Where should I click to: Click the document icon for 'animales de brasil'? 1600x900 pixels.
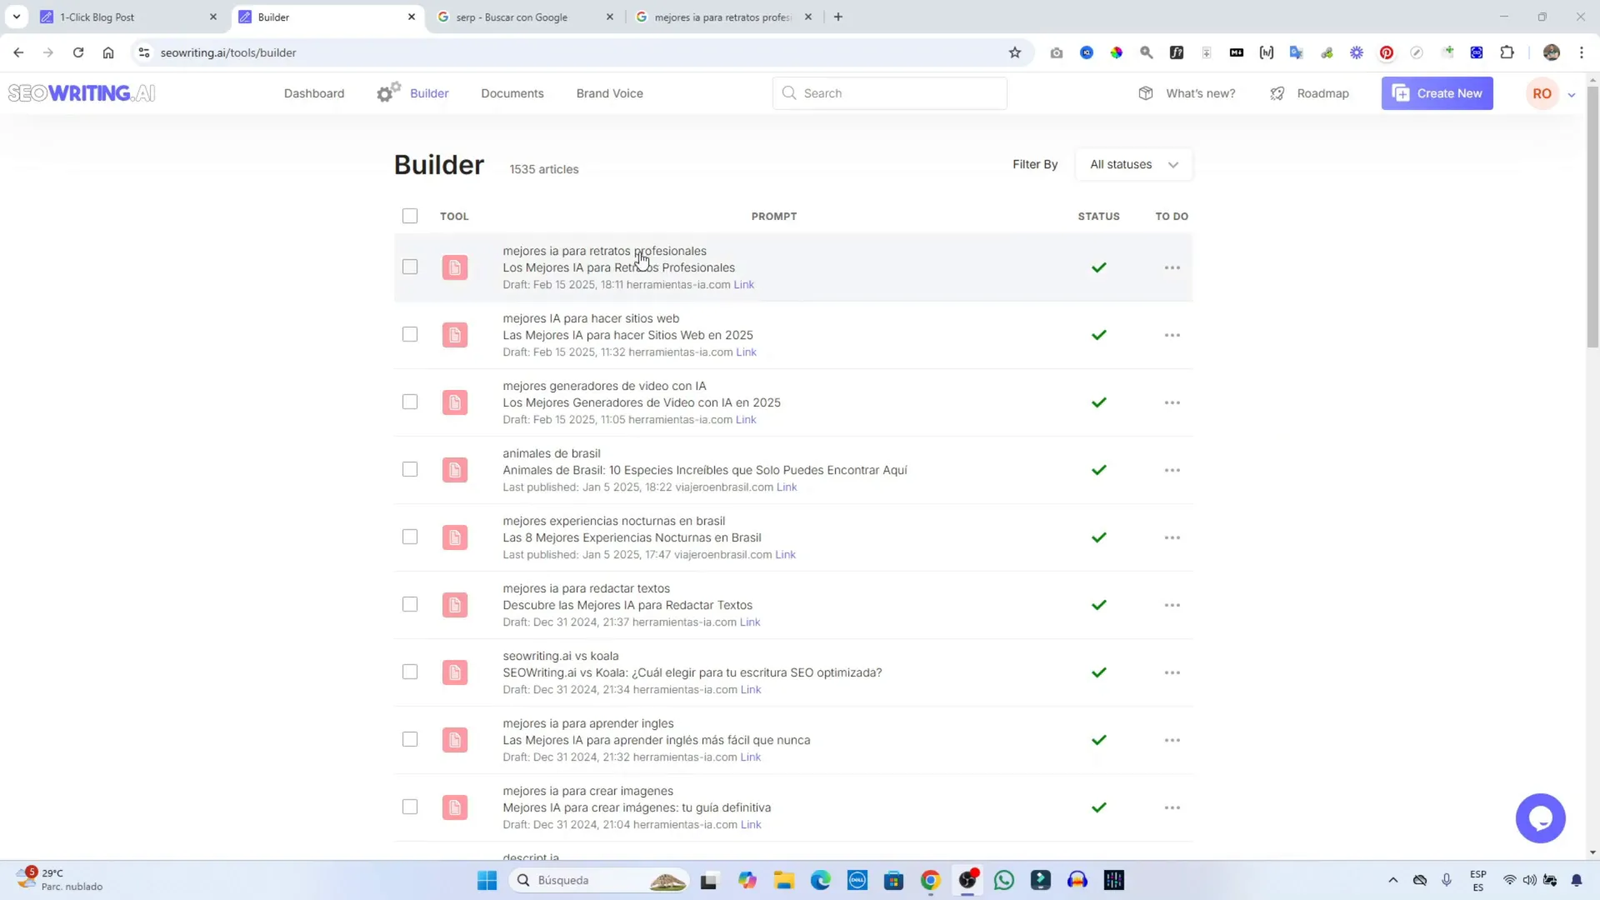[455, 470]
